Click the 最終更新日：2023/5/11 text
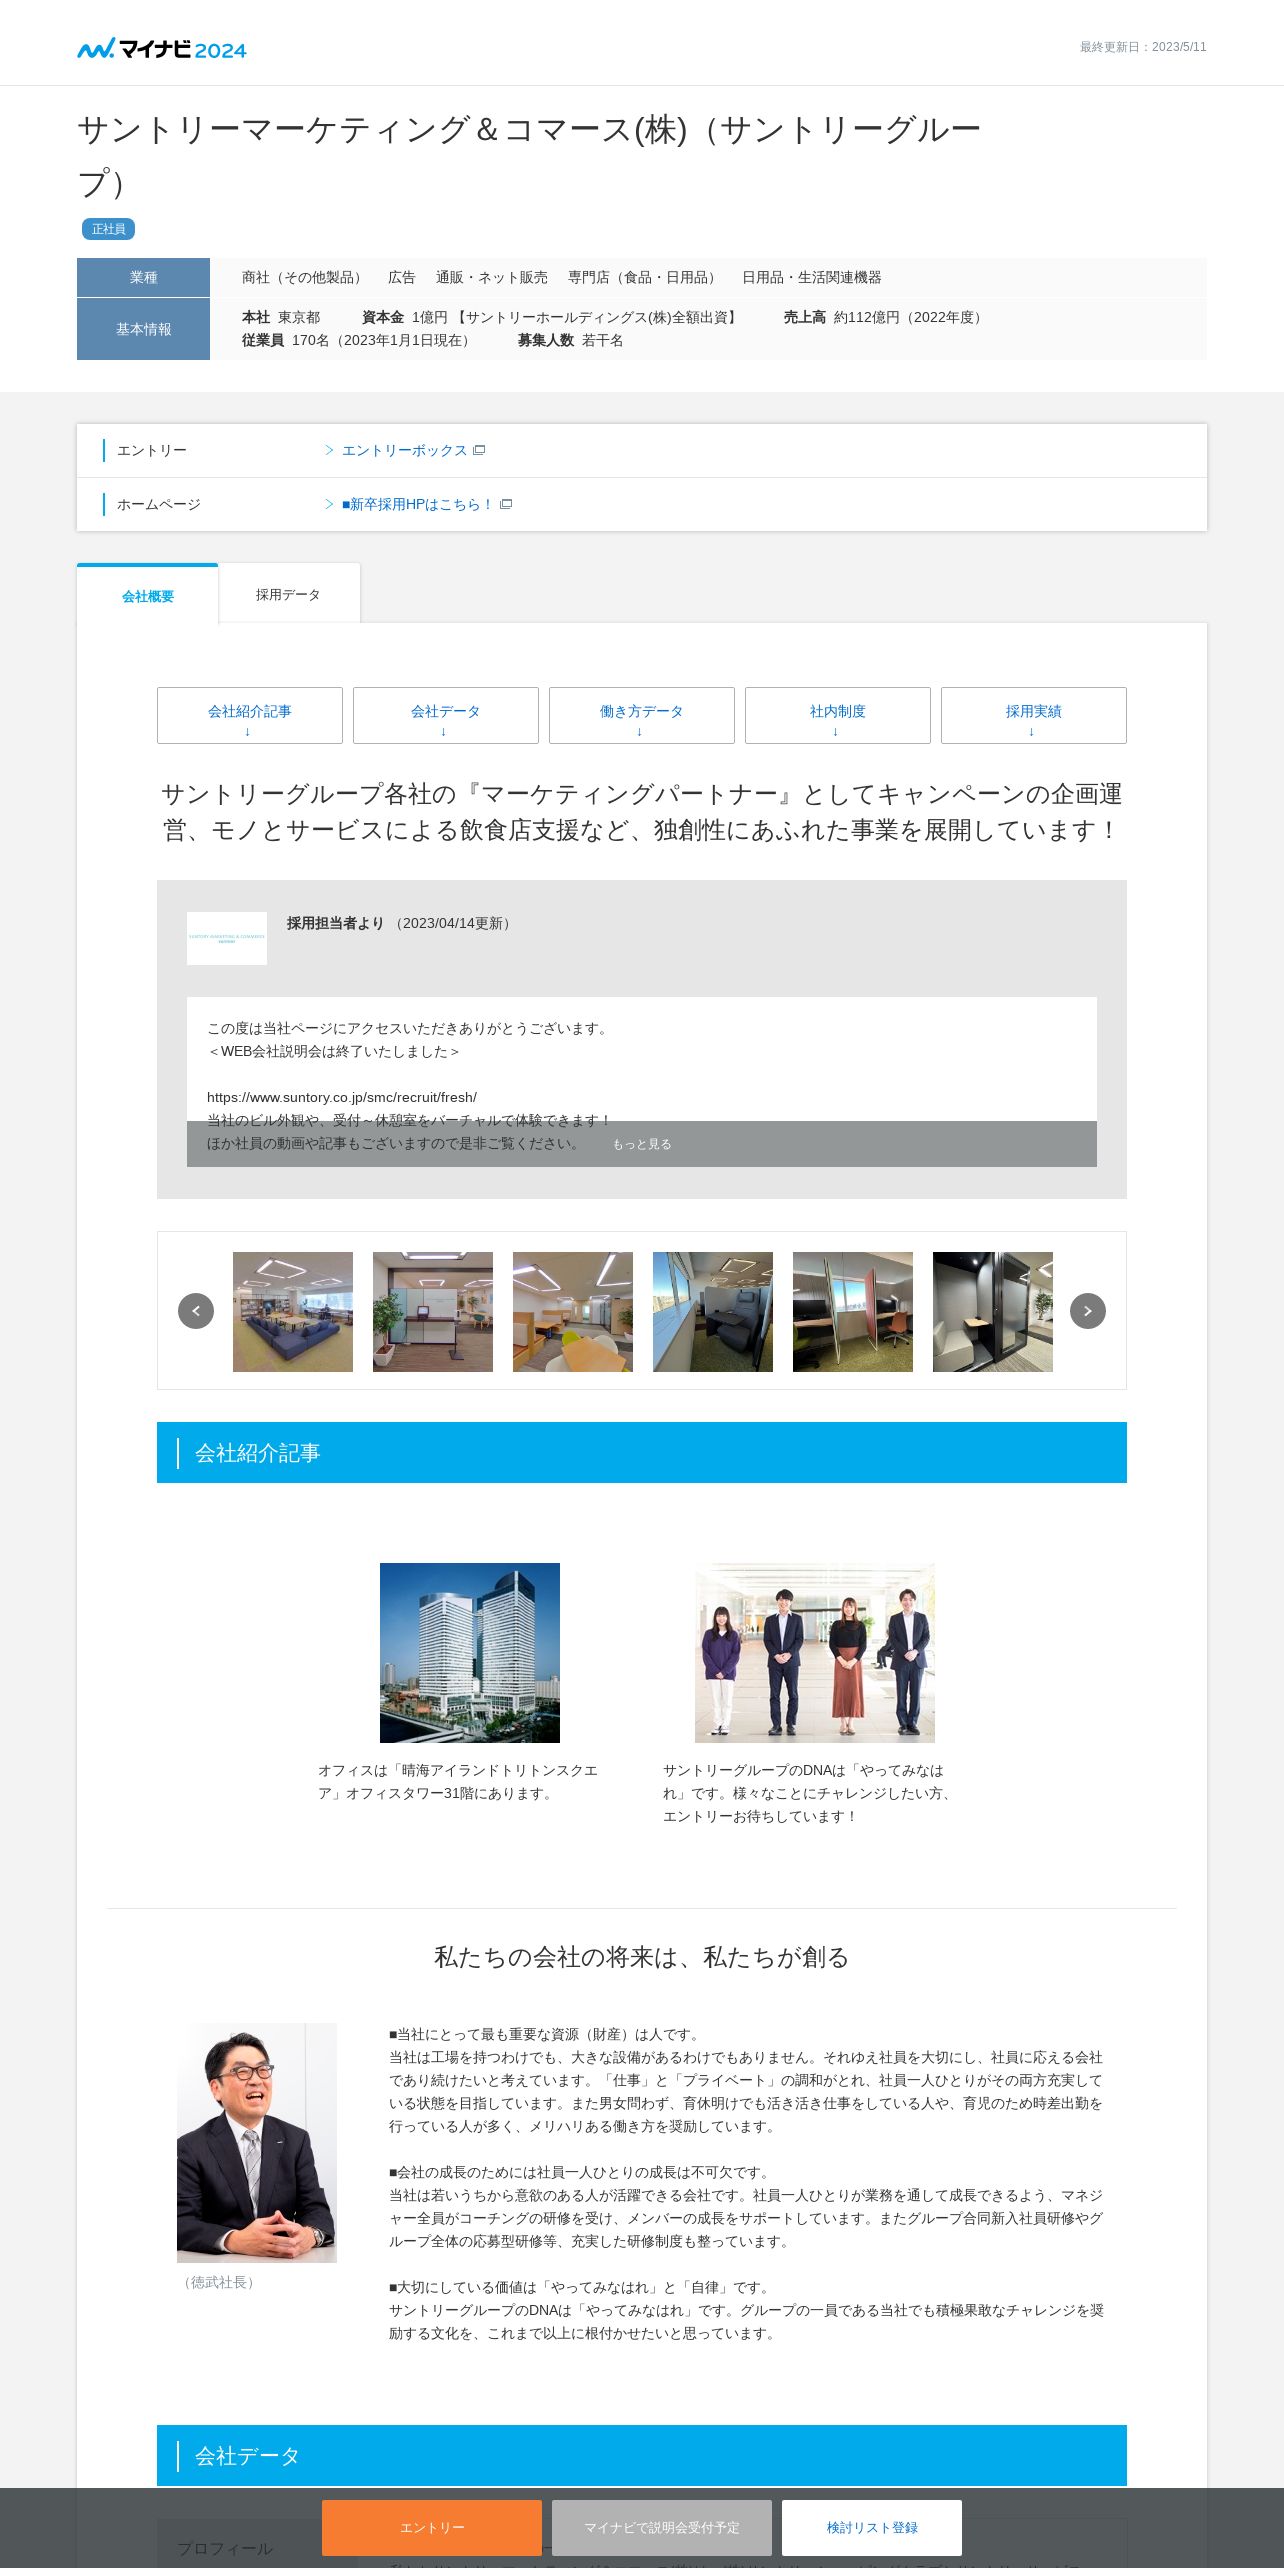The width and height of the screenshot is (1284, 2568). pos(1143,47)
